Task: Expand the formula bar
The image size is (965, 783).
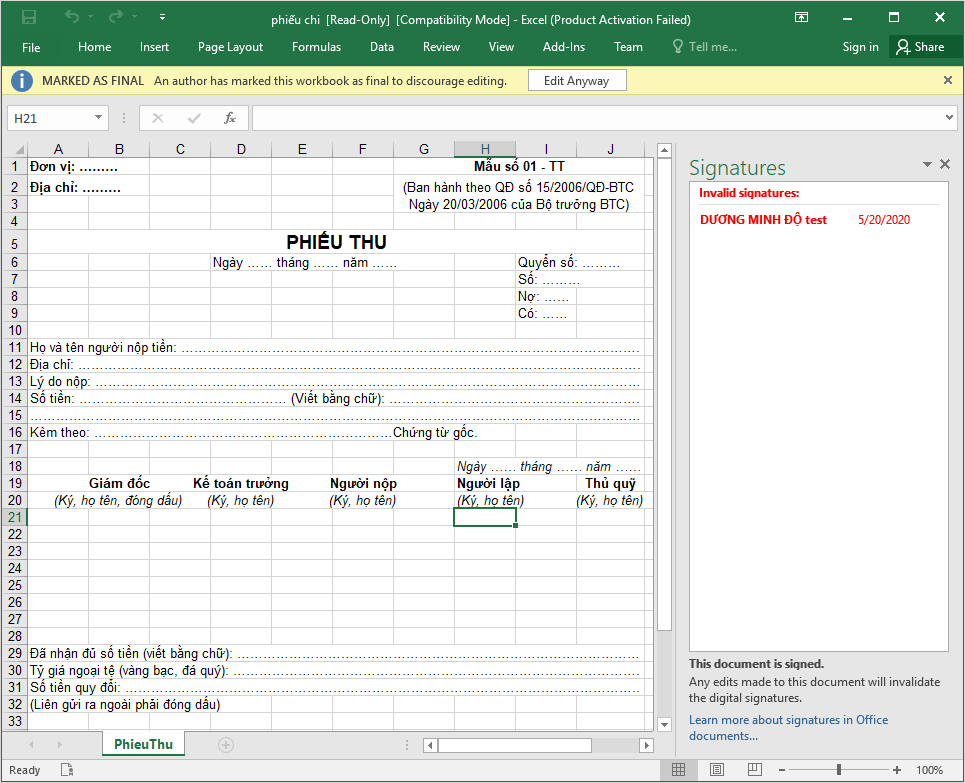Action: pyautogui.click(x=949, y=118)
